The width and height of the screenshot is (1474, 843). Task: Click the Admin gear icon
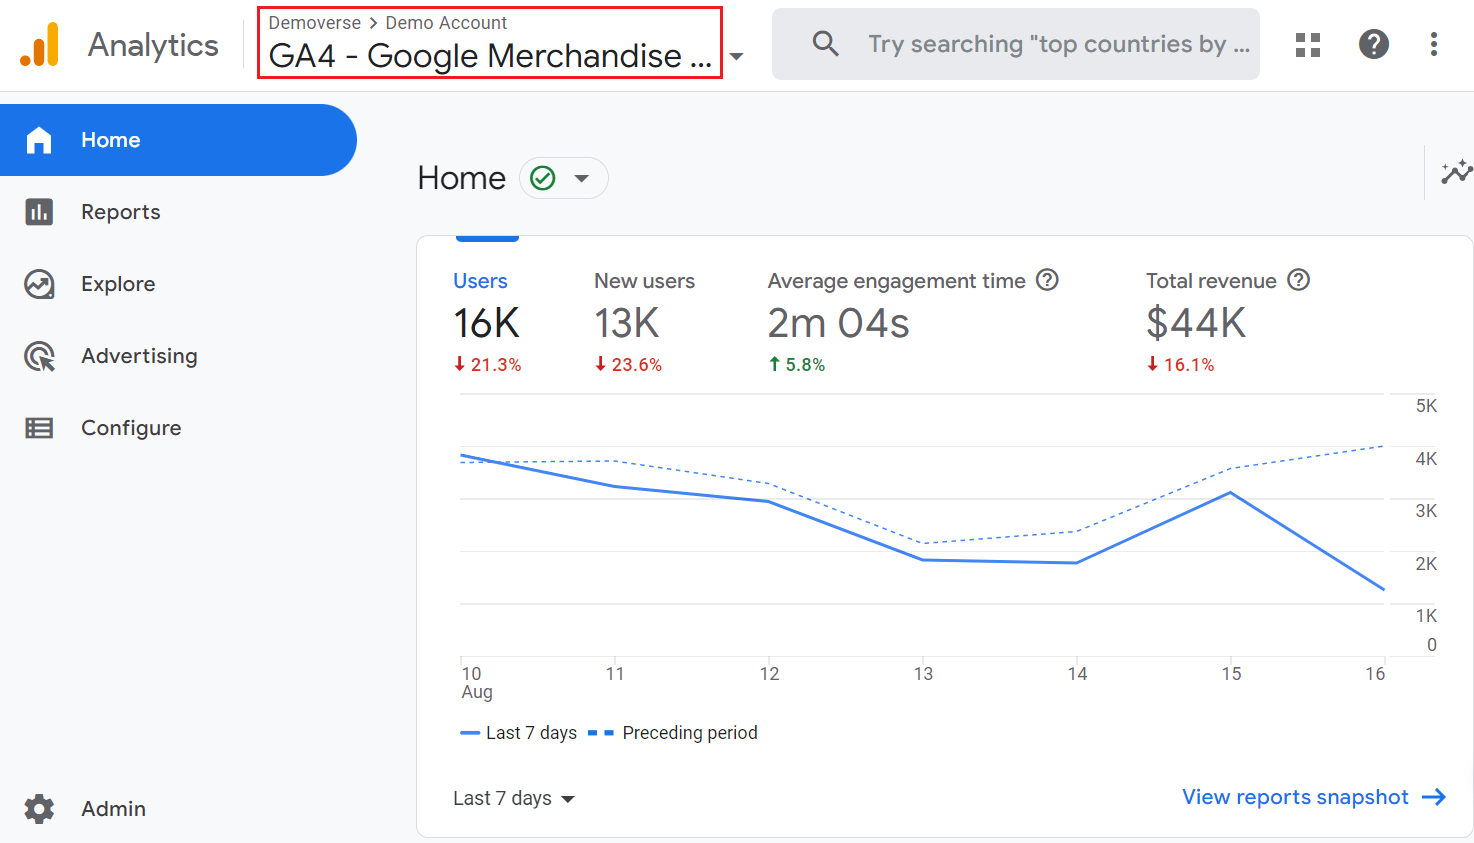(39, 808)
